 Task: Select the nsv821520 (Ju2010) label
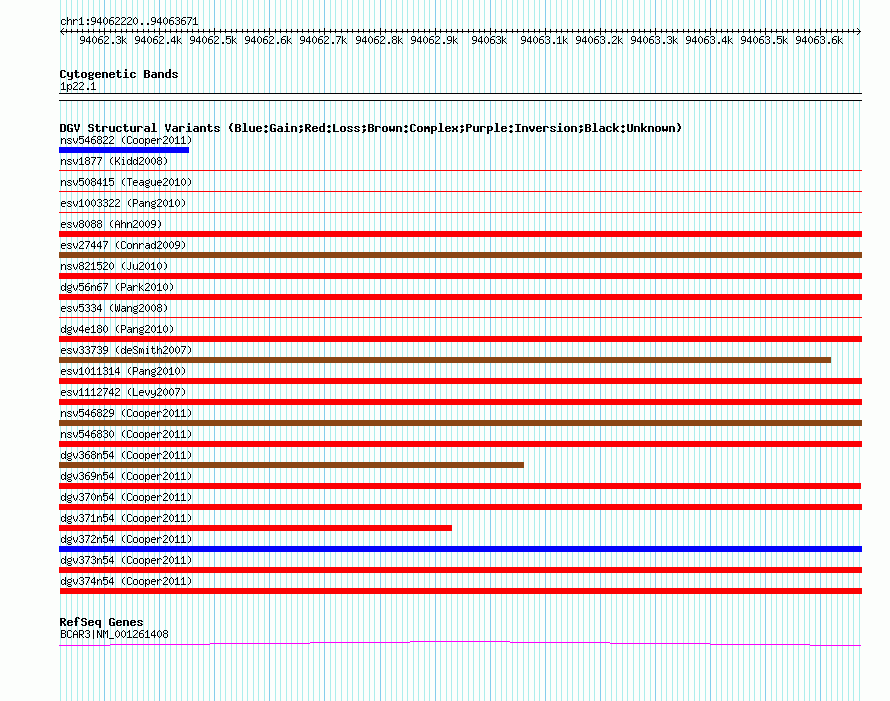click(114, 266)
